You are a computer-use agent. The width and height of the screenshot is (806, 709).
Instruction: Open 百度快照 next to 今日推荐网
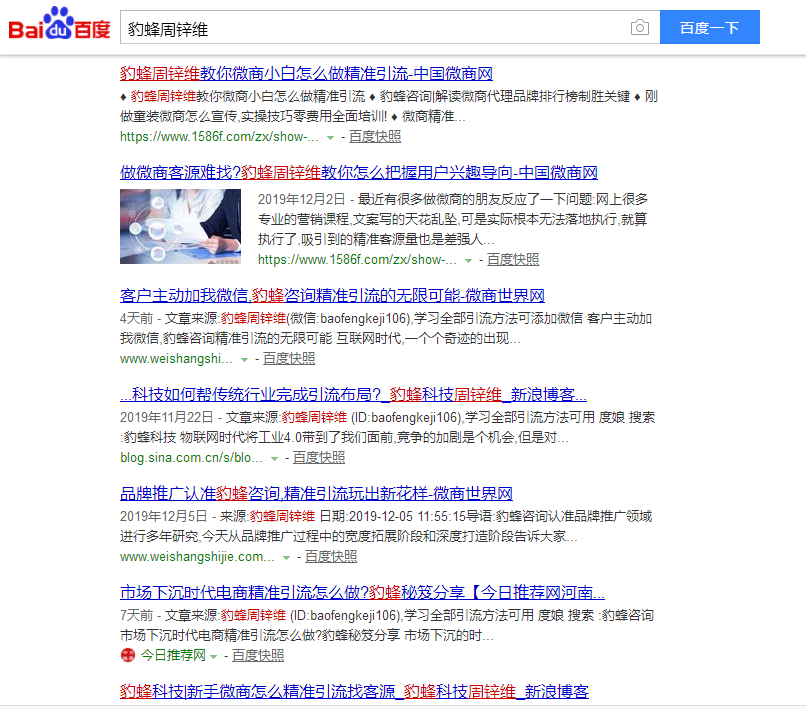258,656
